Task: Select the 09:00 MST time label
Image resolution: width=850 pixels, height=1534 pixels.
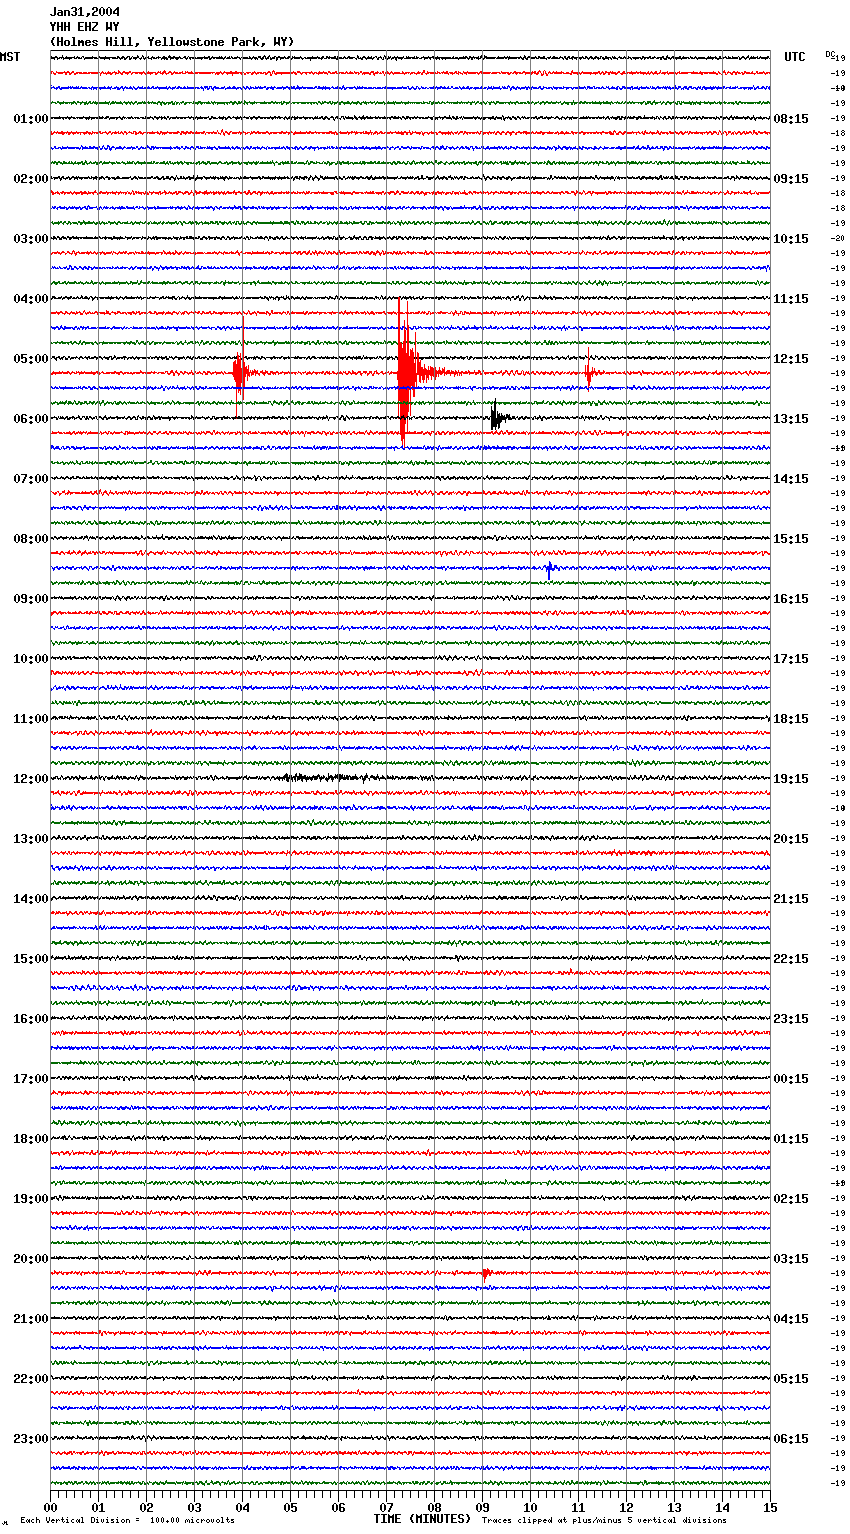Action: point(31,599)
